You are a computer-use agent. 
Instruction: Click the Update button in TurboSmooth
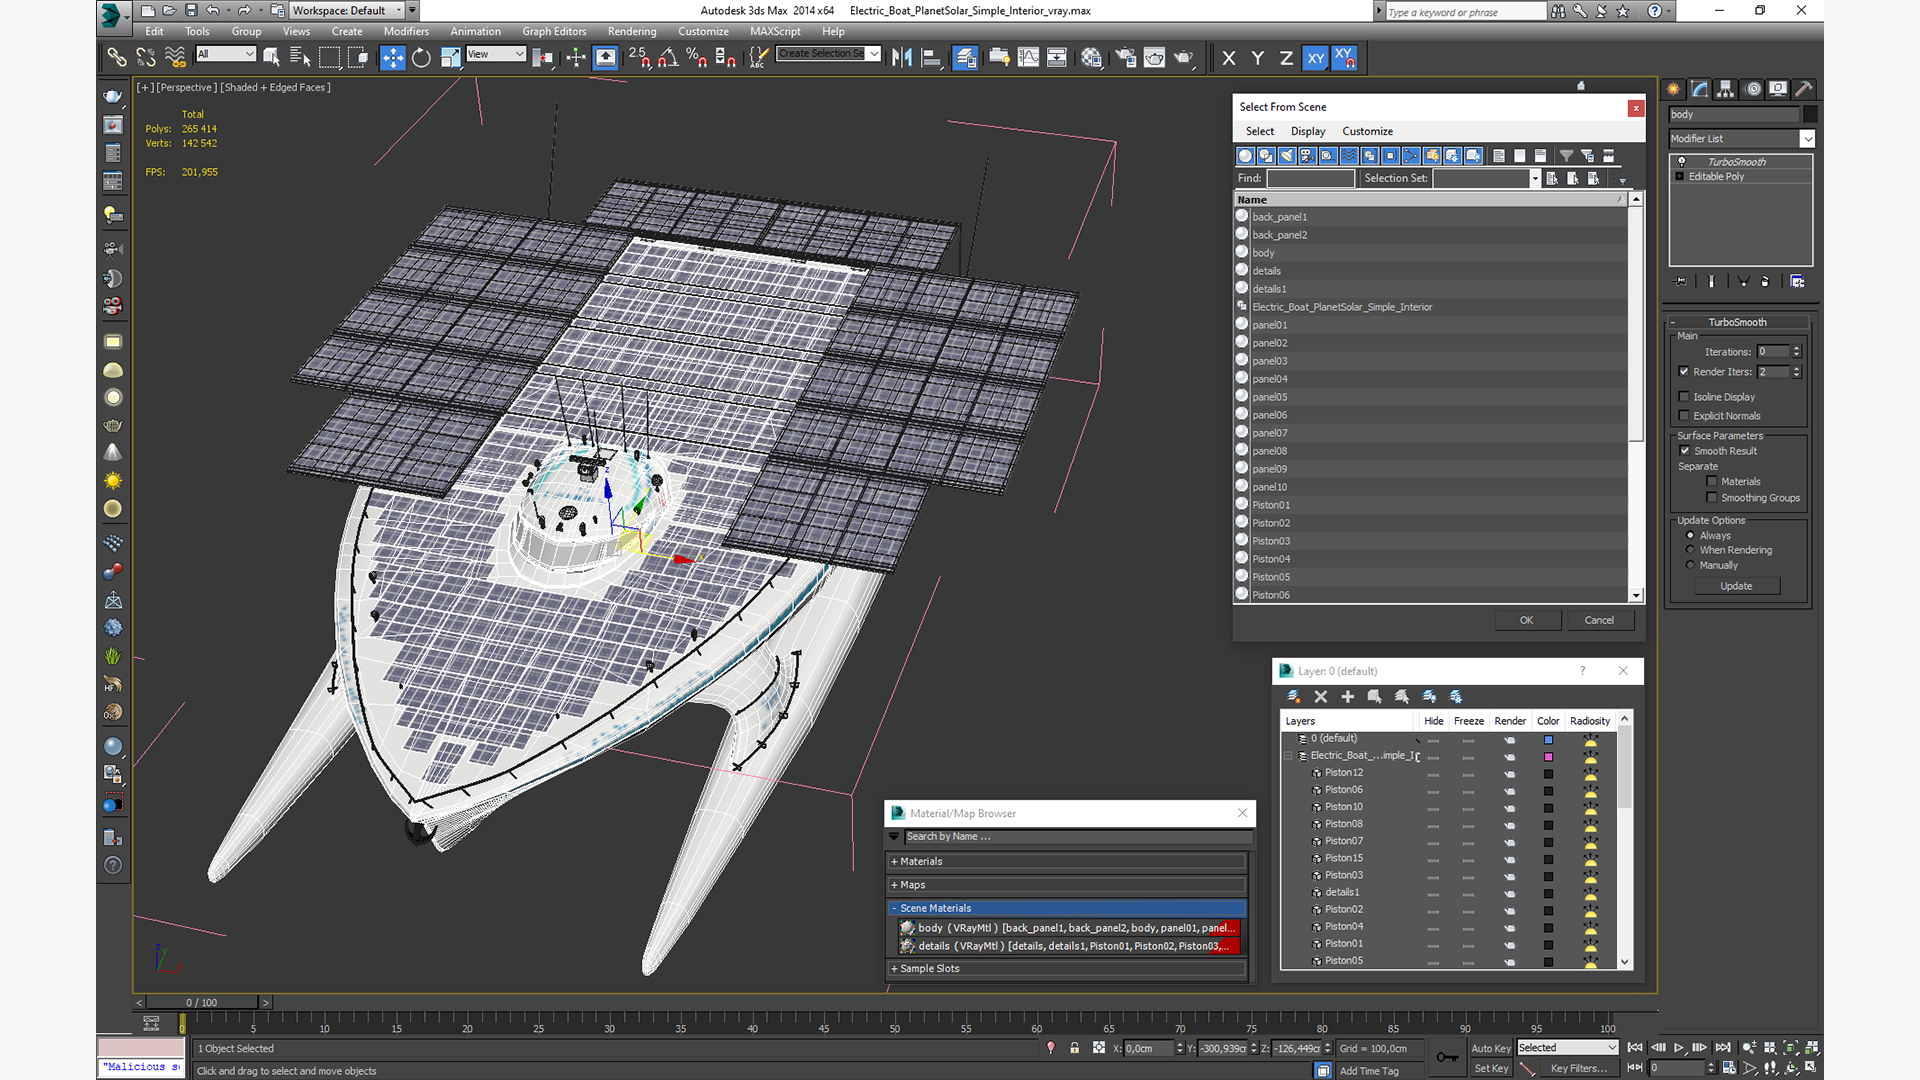point(1736,586)
